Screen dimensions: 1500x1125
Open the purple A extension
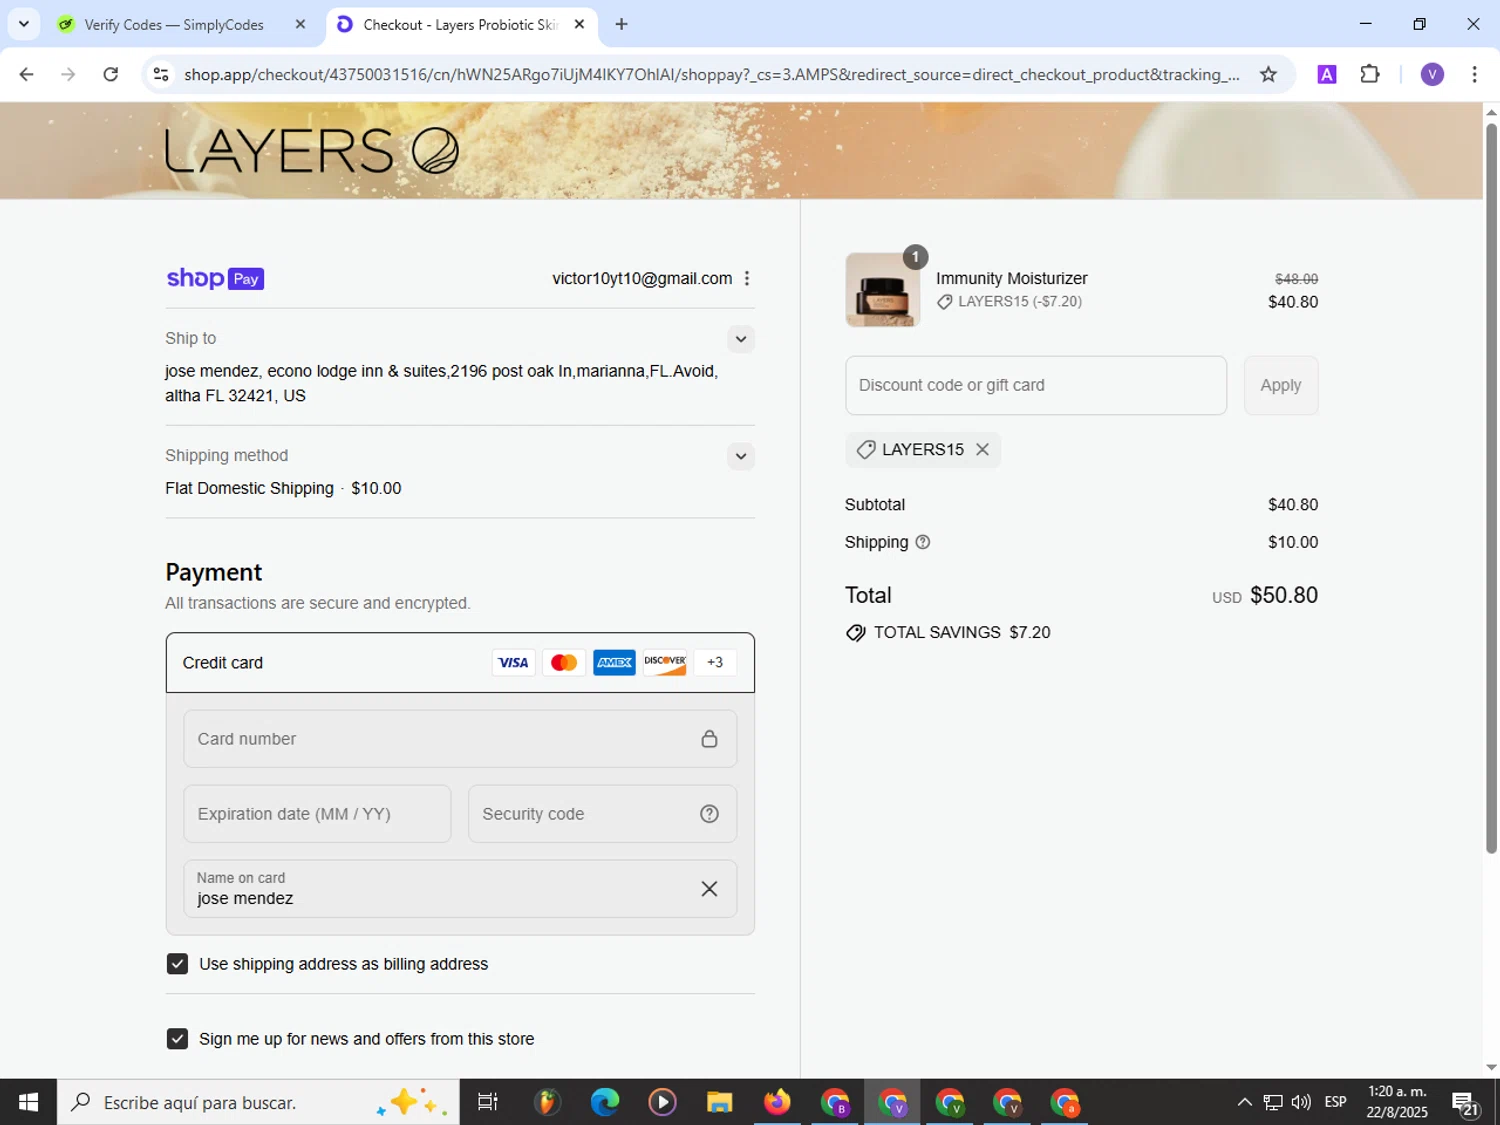pyautogui.click(x=1327, y=74)
